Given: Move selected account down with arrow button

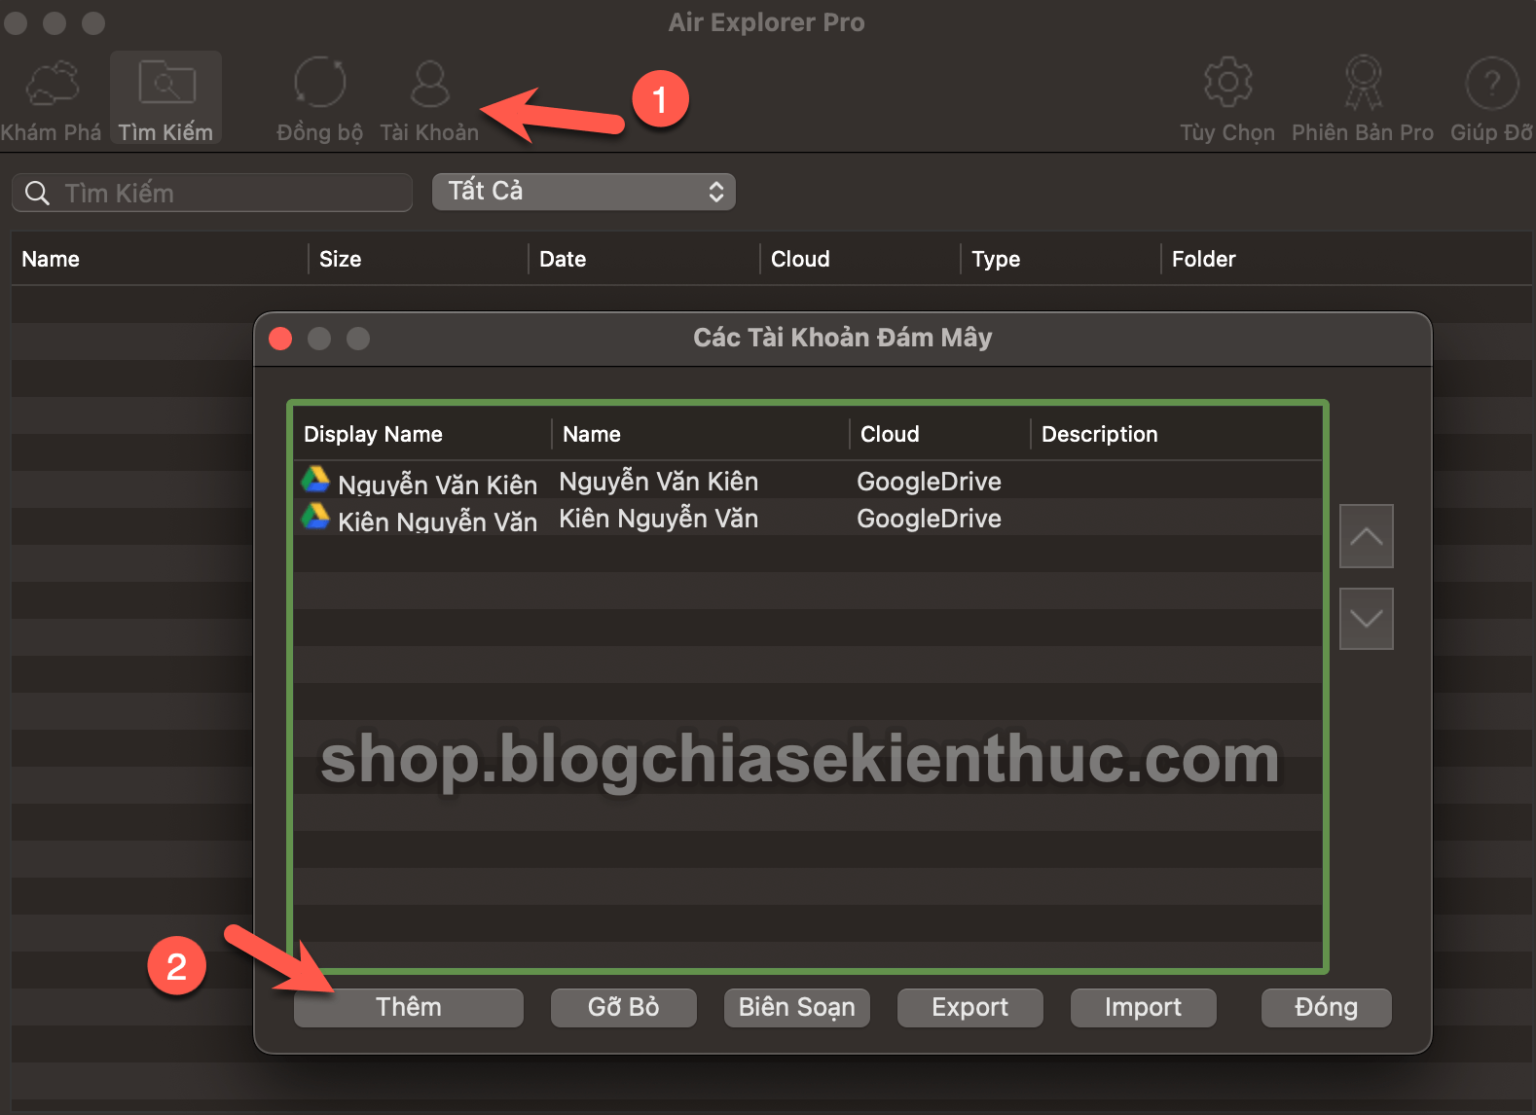Looking at the screenshot, I should pyautogui.click(x=1366, y=619).
